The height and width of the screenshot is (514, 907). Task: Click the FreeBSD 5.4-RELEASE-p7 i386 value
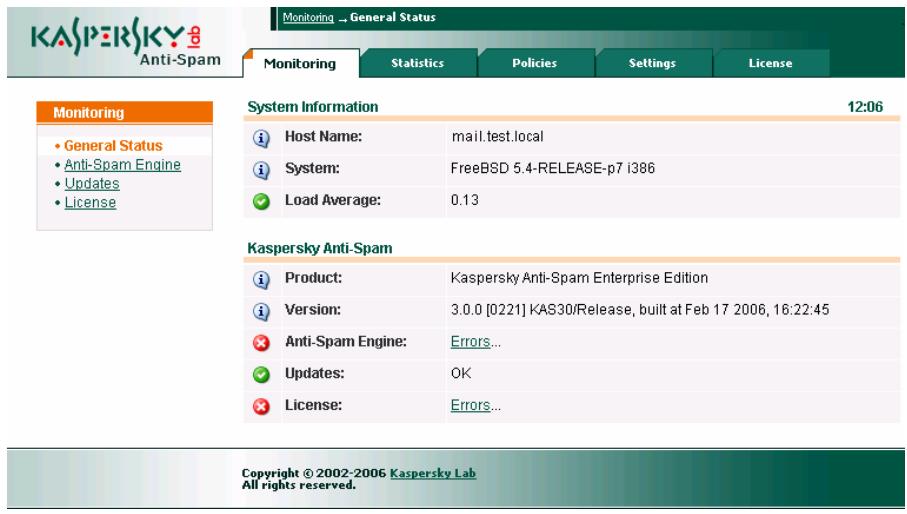(x=552, y=168)
